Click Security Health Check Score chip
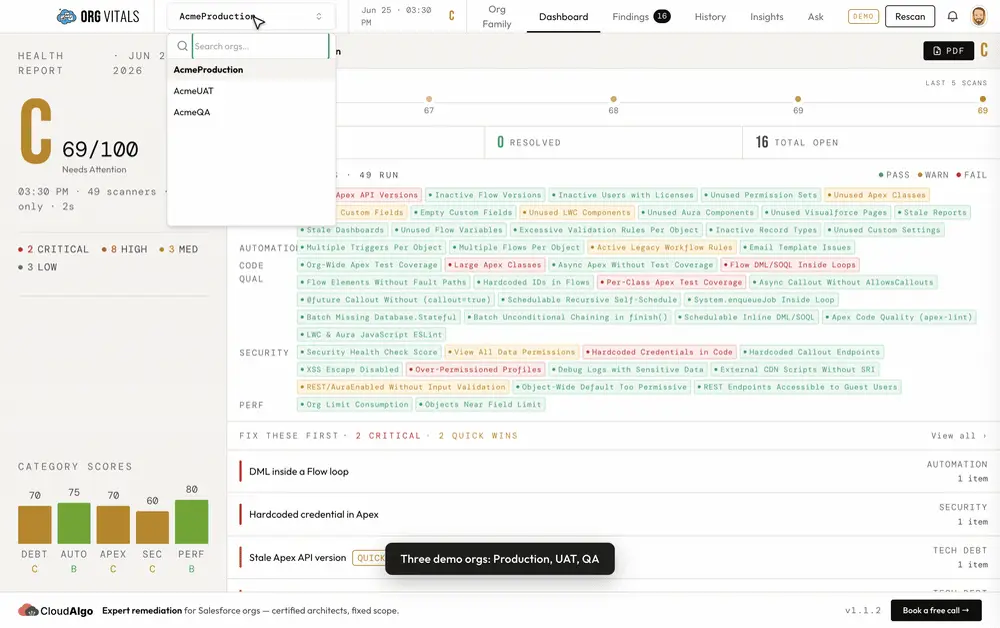1000x628 pixels. pyautogui.click(x=370, y=352)
